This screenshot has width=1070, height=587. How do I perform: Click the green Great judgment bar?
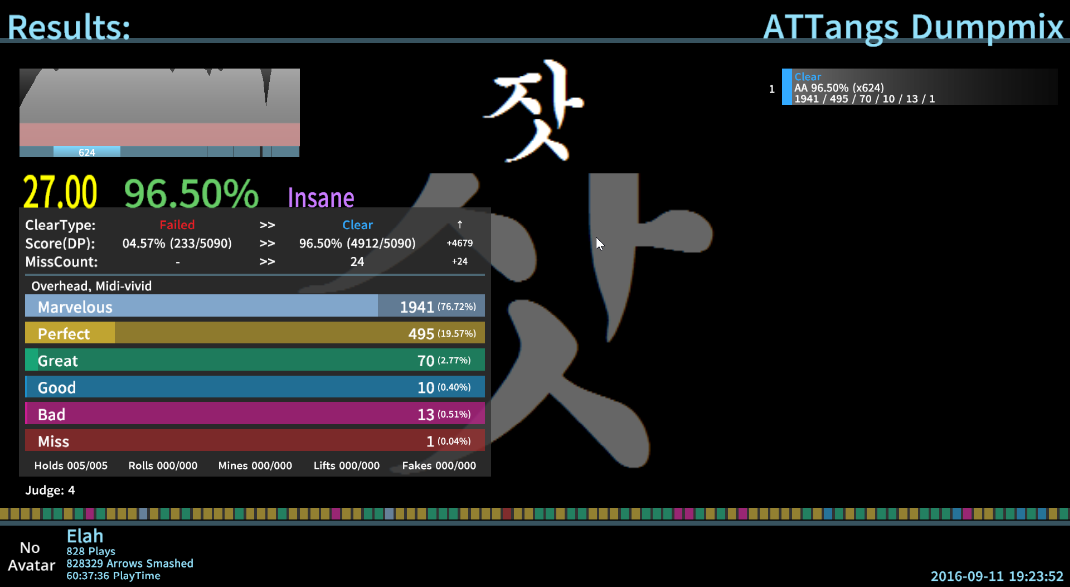[x=254, y=361]
